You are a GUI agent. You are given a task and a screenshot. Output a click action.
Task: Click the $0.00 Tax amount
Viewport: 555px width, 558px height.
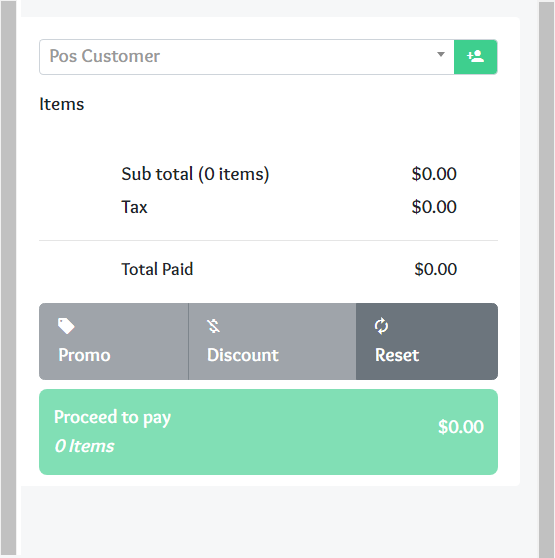pyautogui.click(x=434, y=207)
